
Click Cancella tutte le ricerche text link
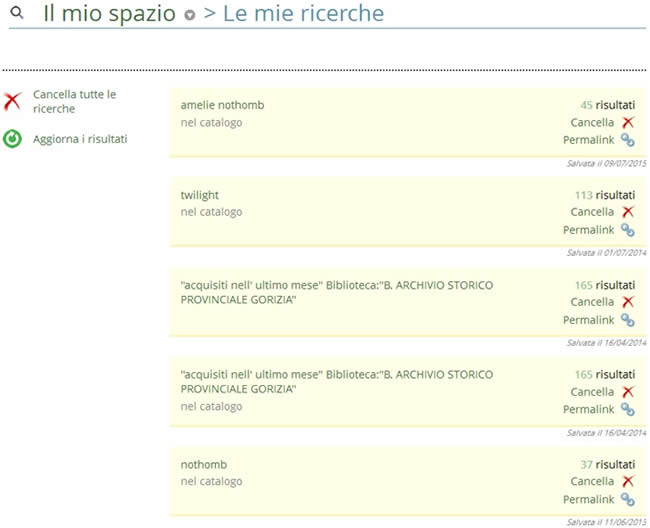point(74,101)
